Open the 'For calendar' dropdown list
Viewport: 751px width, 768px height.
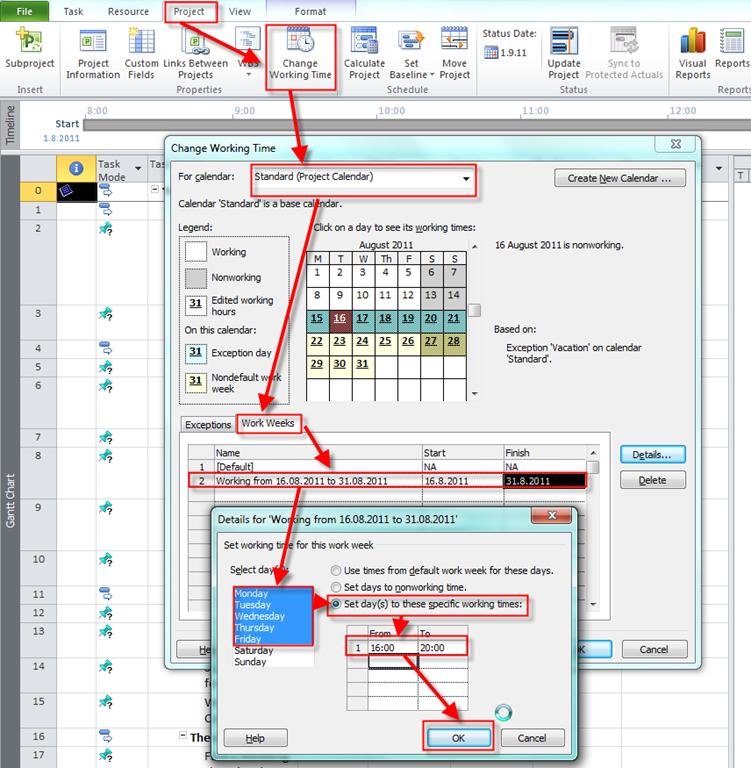pyautogui.click(x=465, y=180)
